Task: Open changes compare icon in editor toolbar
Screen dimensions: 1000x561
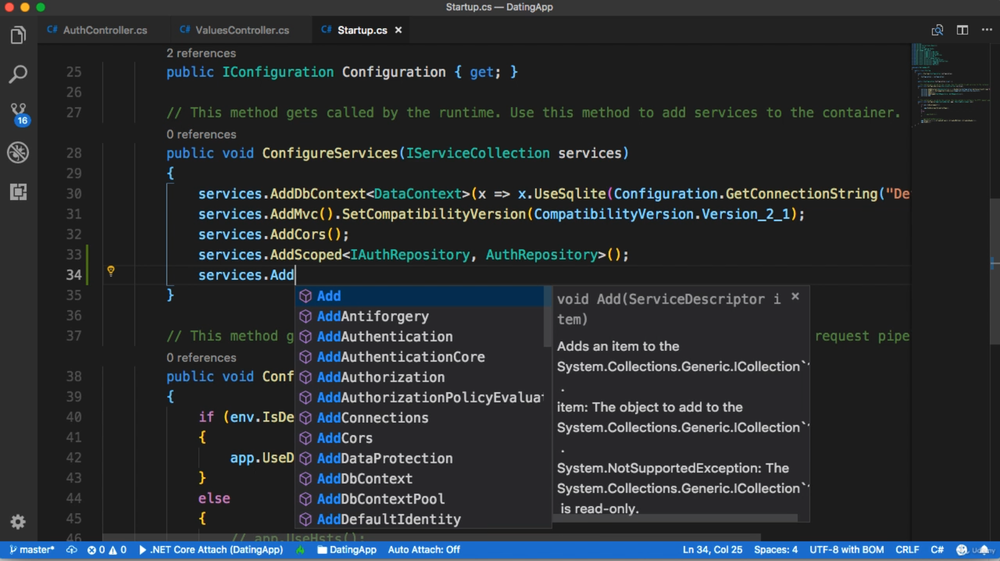Action: point(937,30)
